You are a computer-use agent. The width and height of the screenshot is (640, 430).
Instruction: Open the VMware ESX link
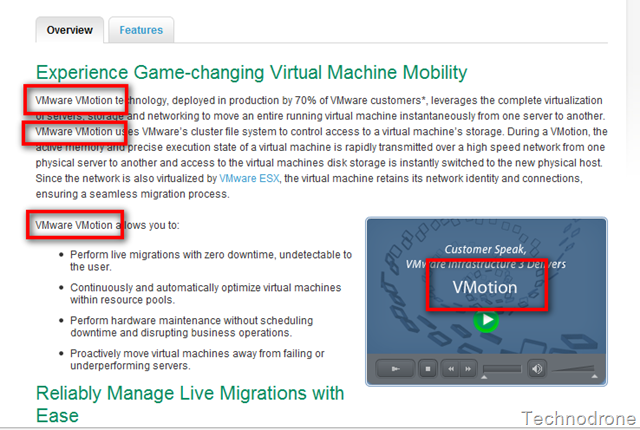(x=249, y=179)
